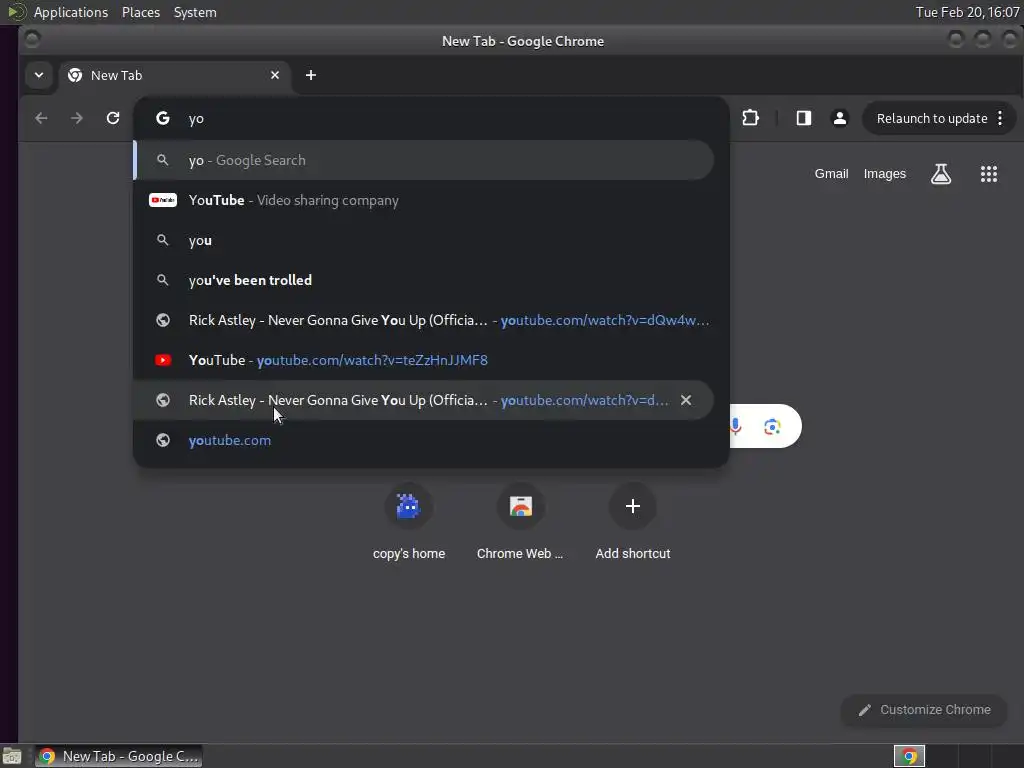Select the "you" search suggestion

pyautogui.click(x=424, y=240)
